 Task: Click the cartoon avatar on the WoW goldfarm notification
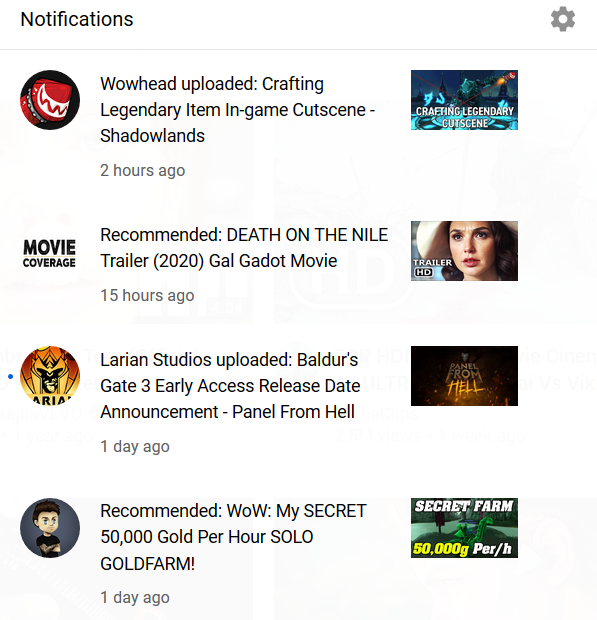tap(50, 528)
